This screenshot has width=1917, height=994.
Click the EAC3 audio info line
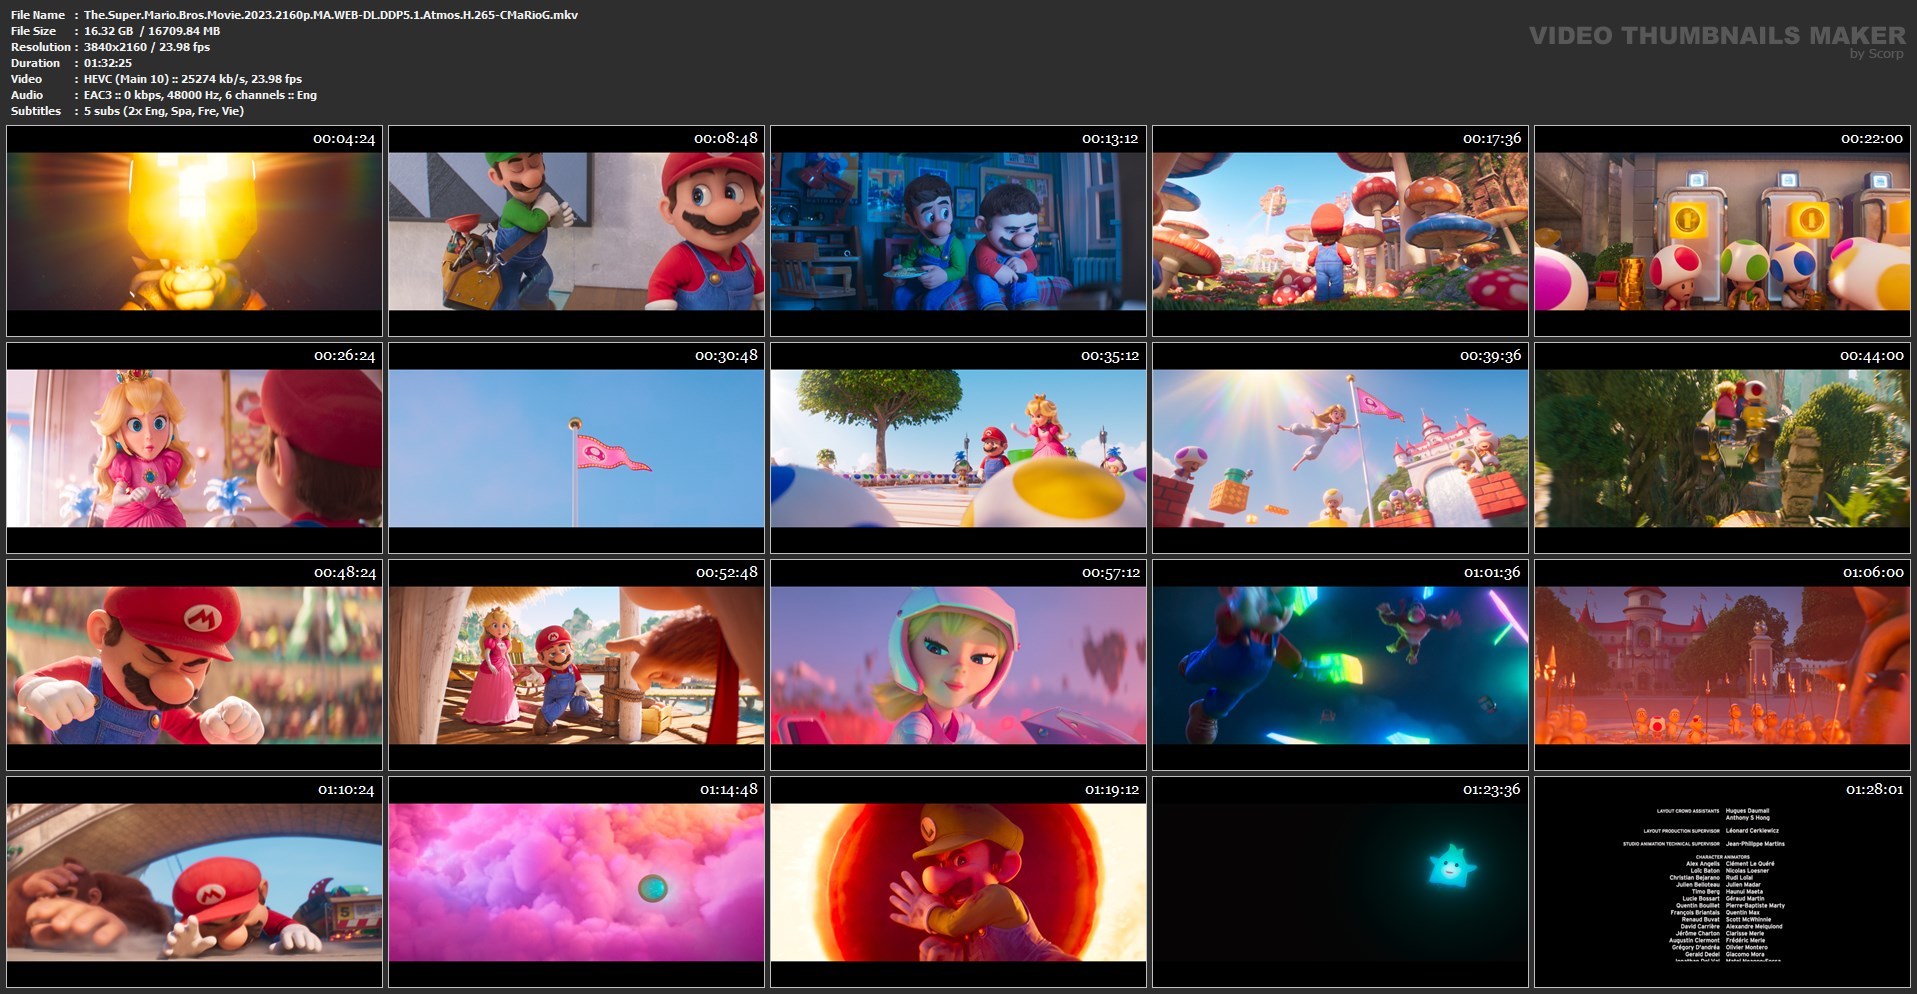tap(200, 95)
